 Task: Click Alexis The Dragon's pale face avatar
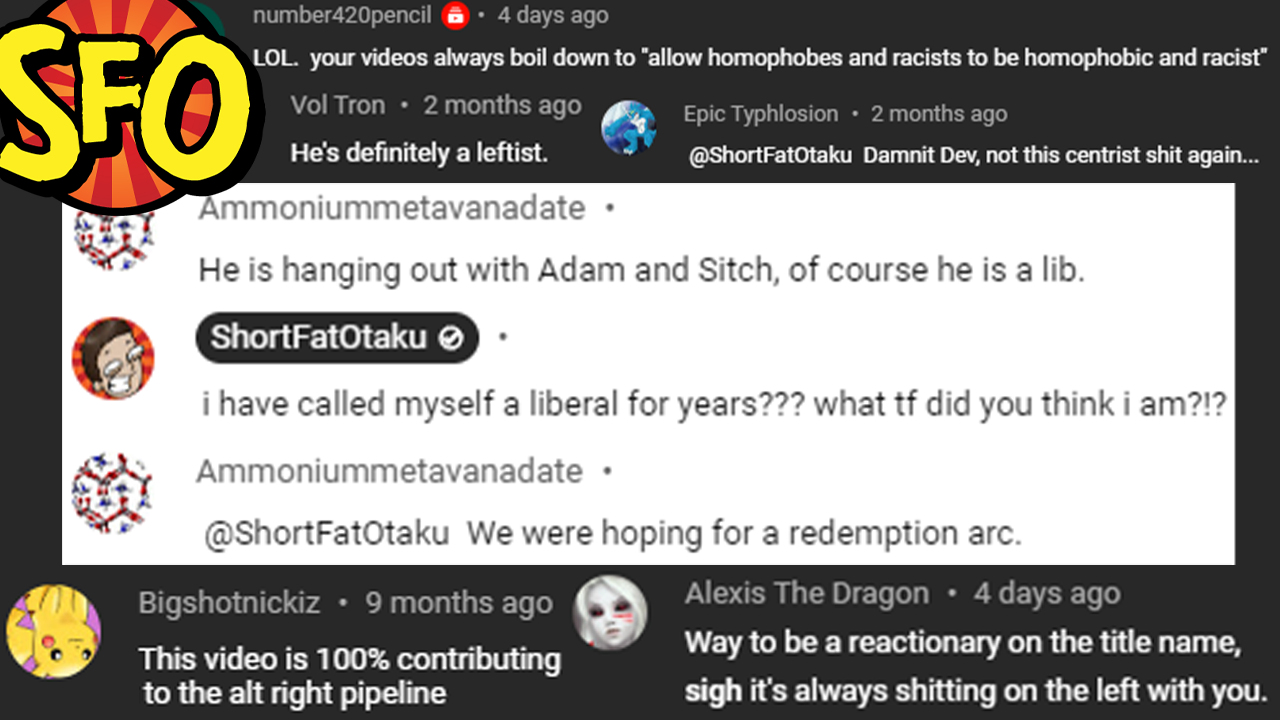click(x=610, y=612)
